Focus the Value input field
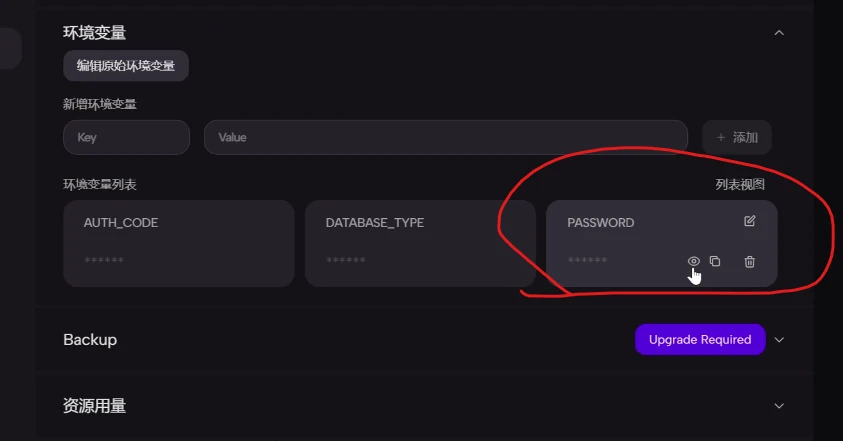This screenshot has height=441, width=843. pyautogui.click(x=446, y=137)
